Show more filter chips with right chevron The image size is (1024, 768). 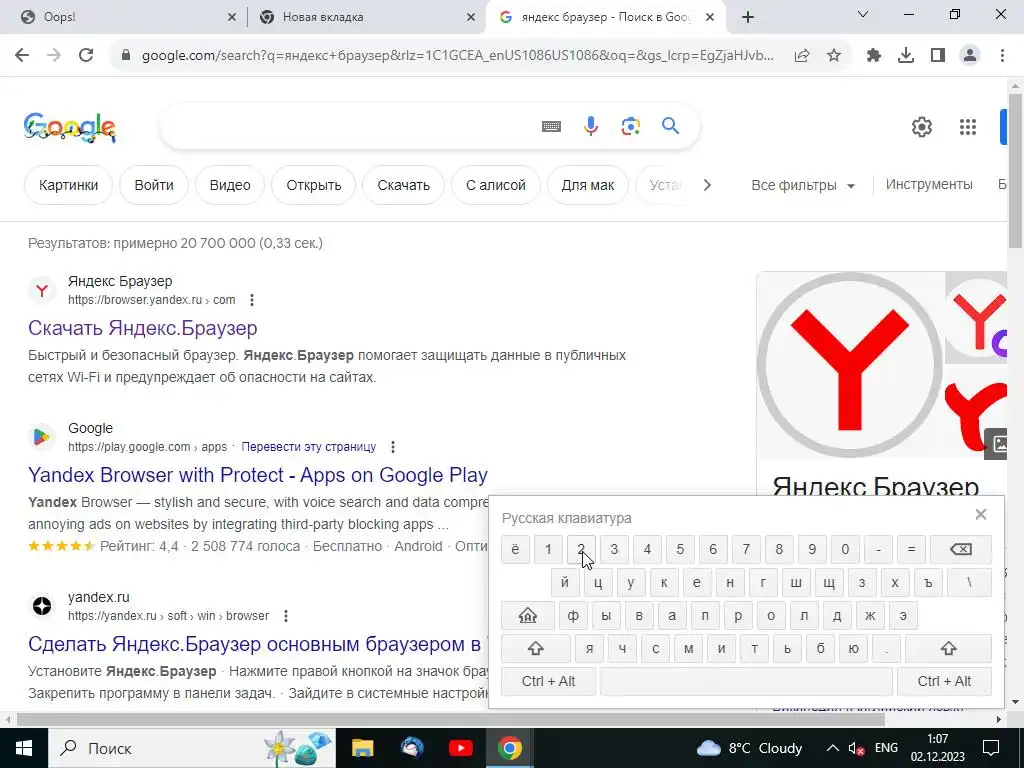[707, 185]
